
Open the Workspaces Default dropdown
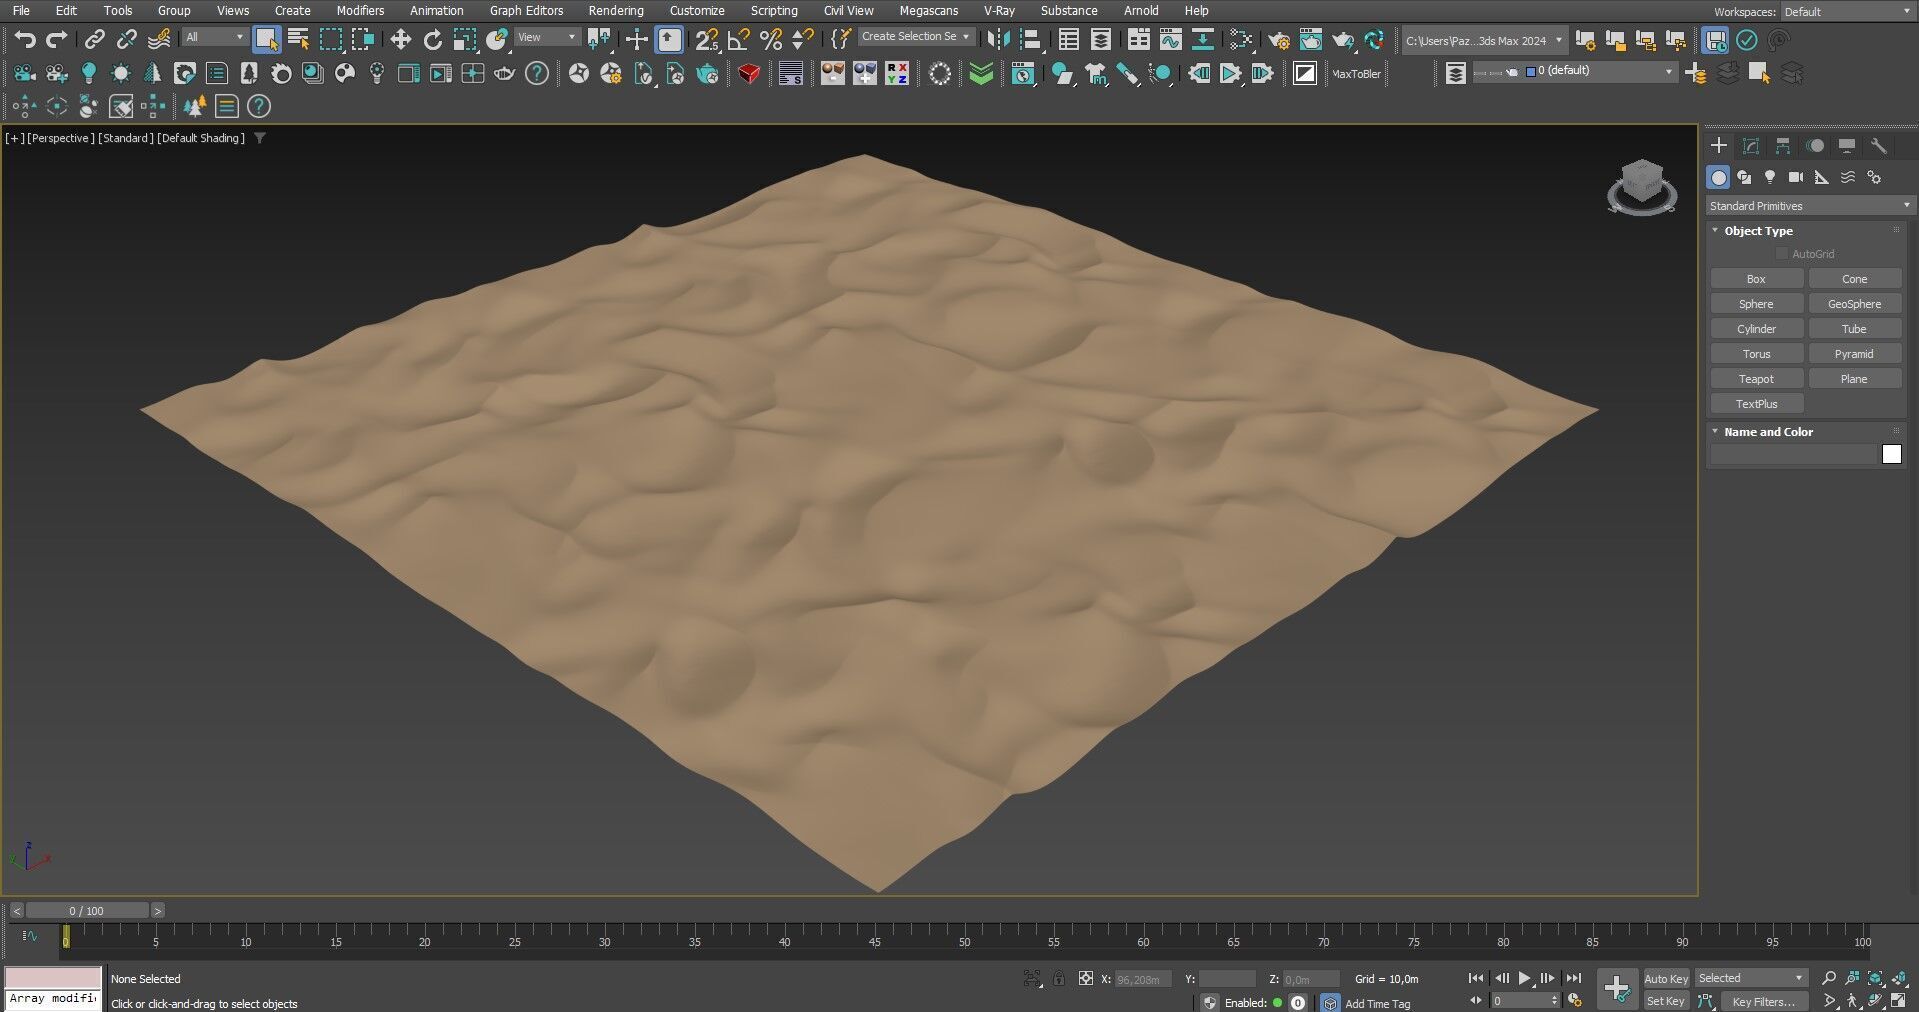1847,12
